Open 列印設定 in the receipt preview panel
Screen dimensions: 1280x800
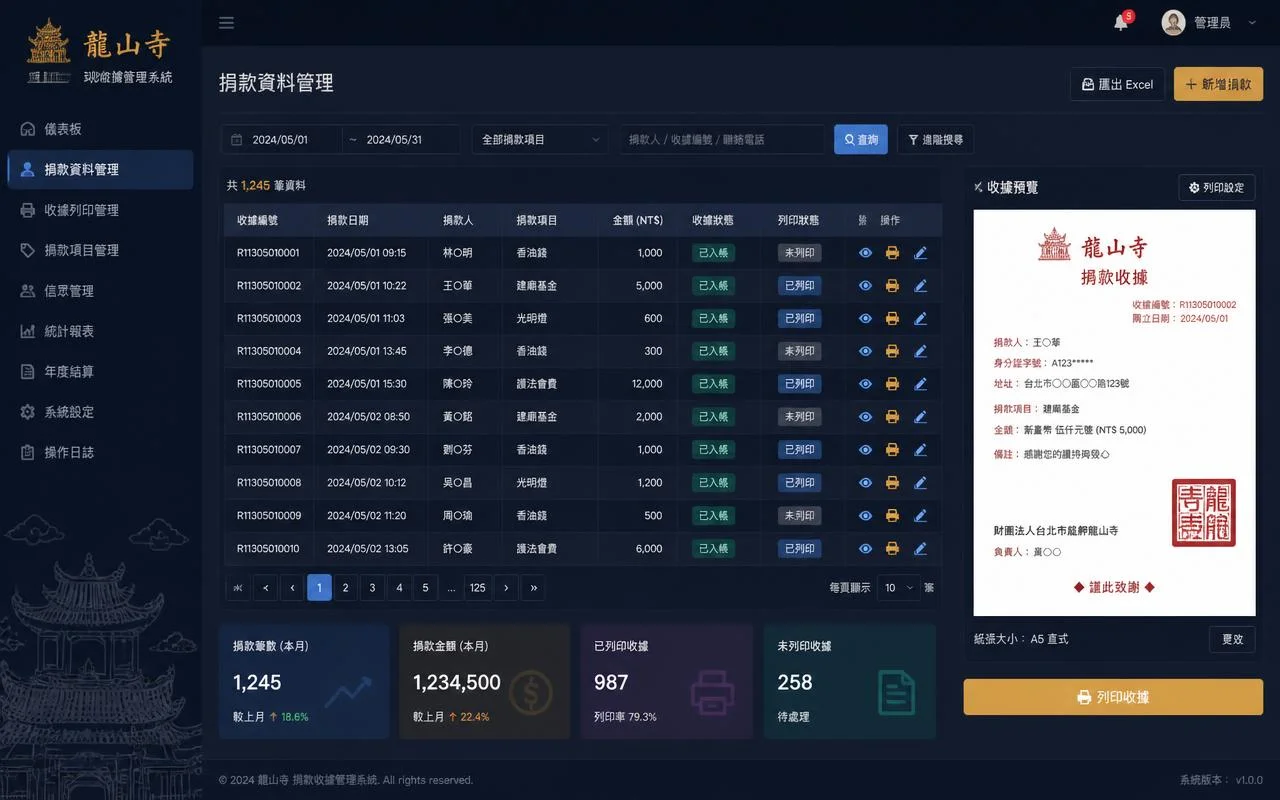pos(1216,187)
